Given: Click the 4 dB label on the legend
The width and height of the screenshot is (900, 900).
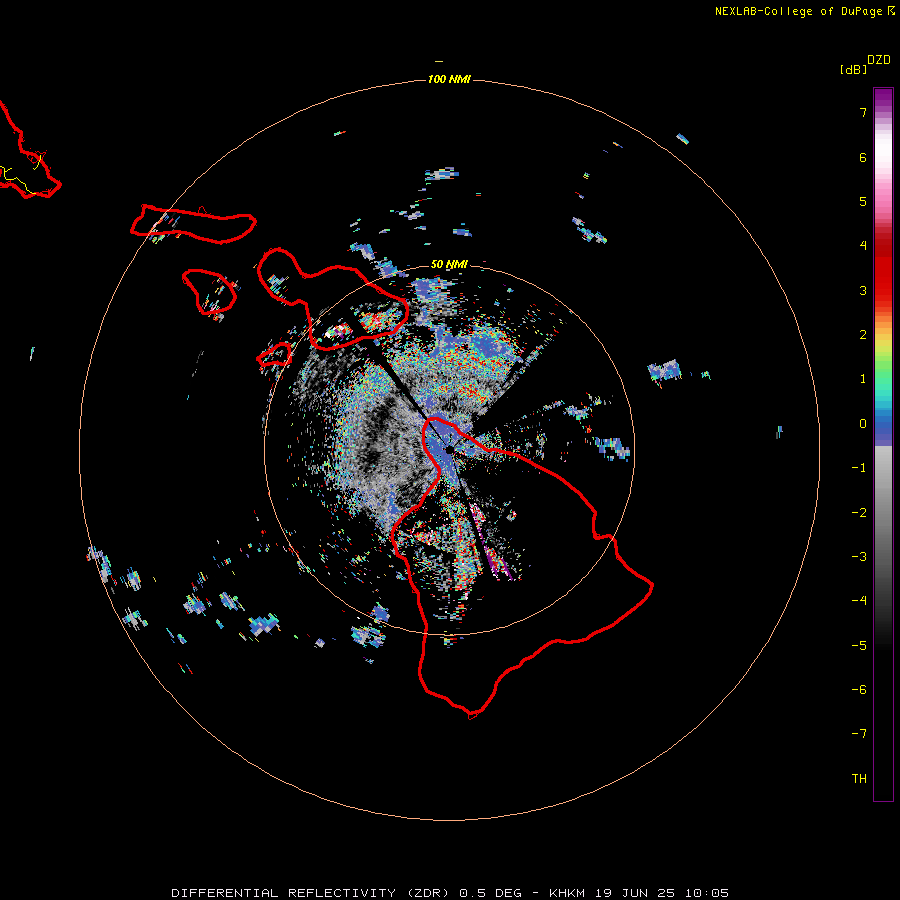Looking at the screenshot, I should point(863,246).
